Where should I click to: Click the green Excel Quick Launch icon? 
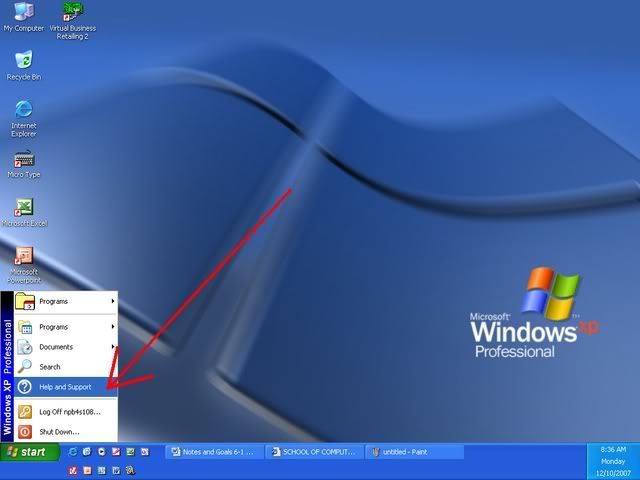130,452
